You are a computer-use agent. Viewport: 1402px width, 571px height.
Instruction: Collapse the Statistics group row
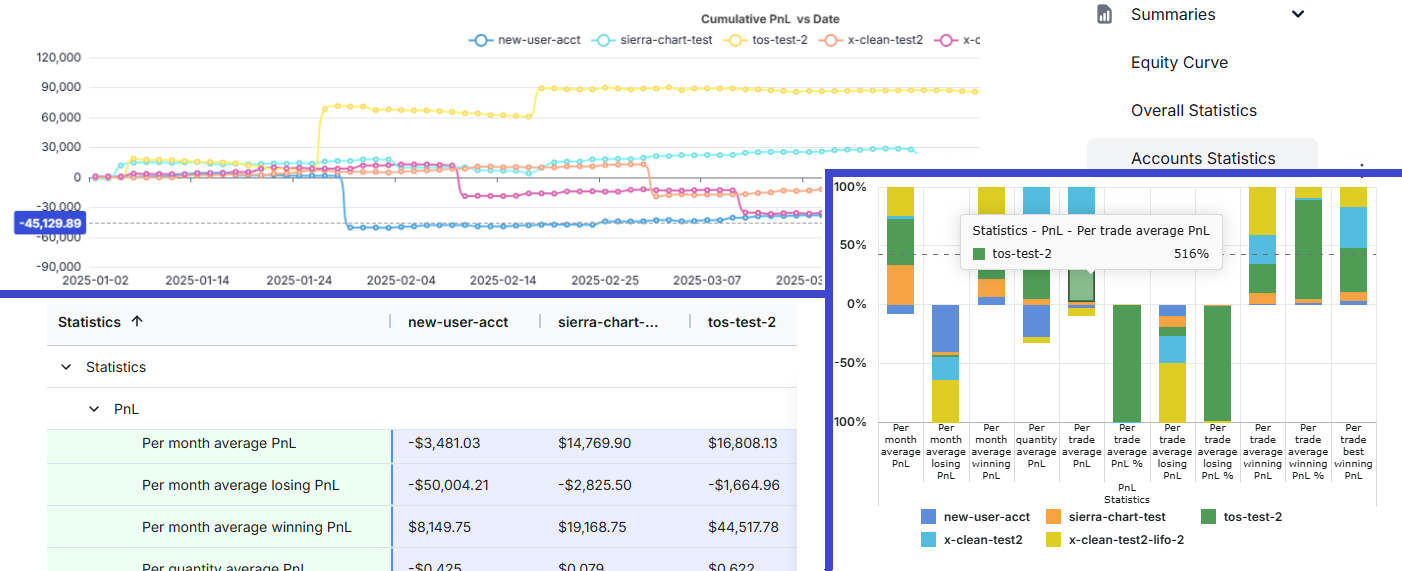point(66,367)
